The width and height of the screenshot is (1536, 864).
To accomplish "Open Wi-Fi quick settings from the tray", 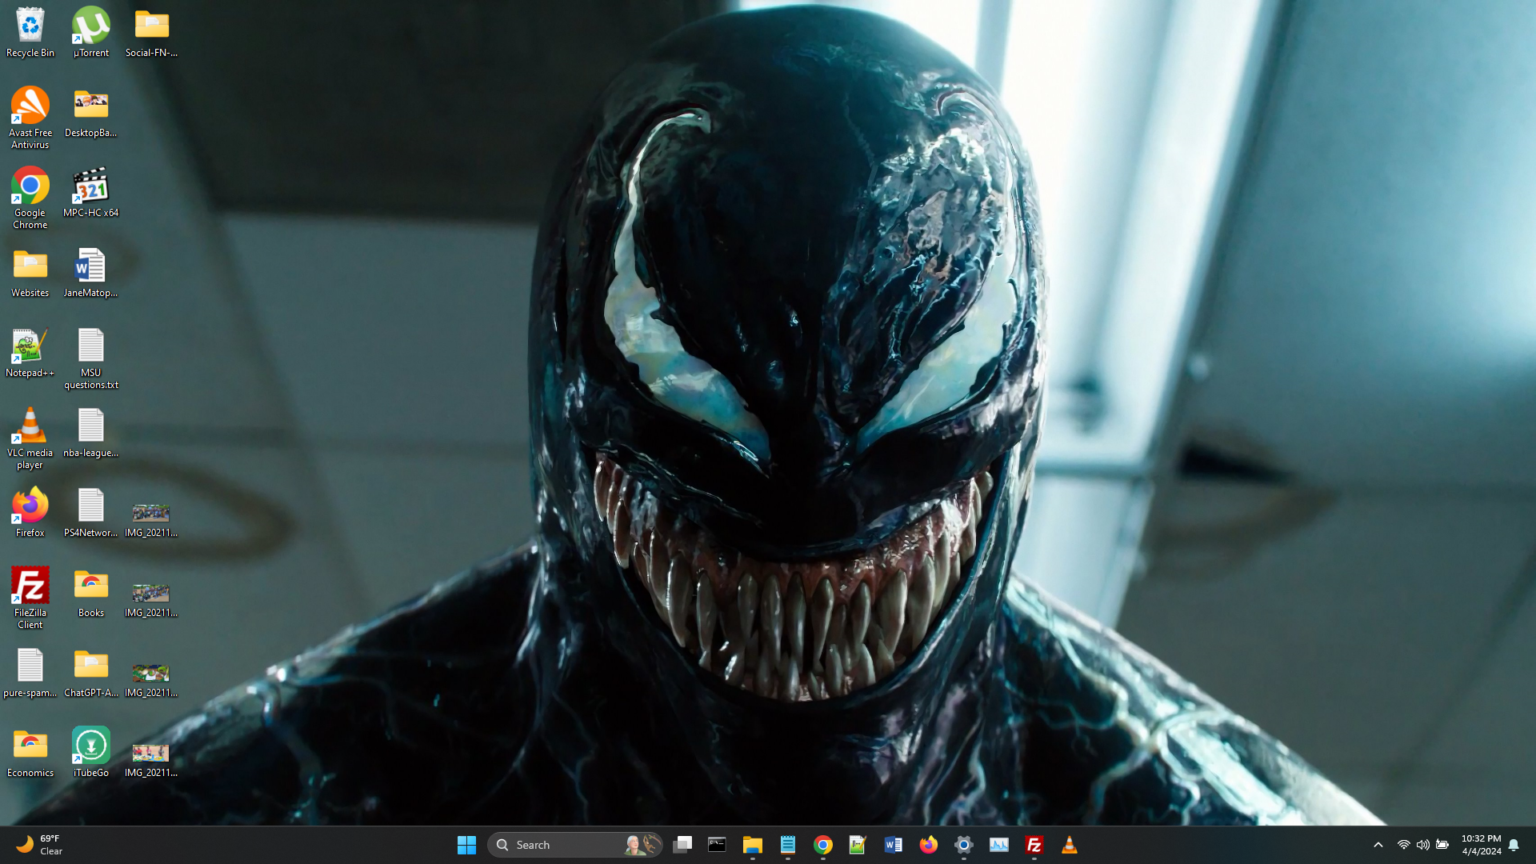I will pos(1401,845).
